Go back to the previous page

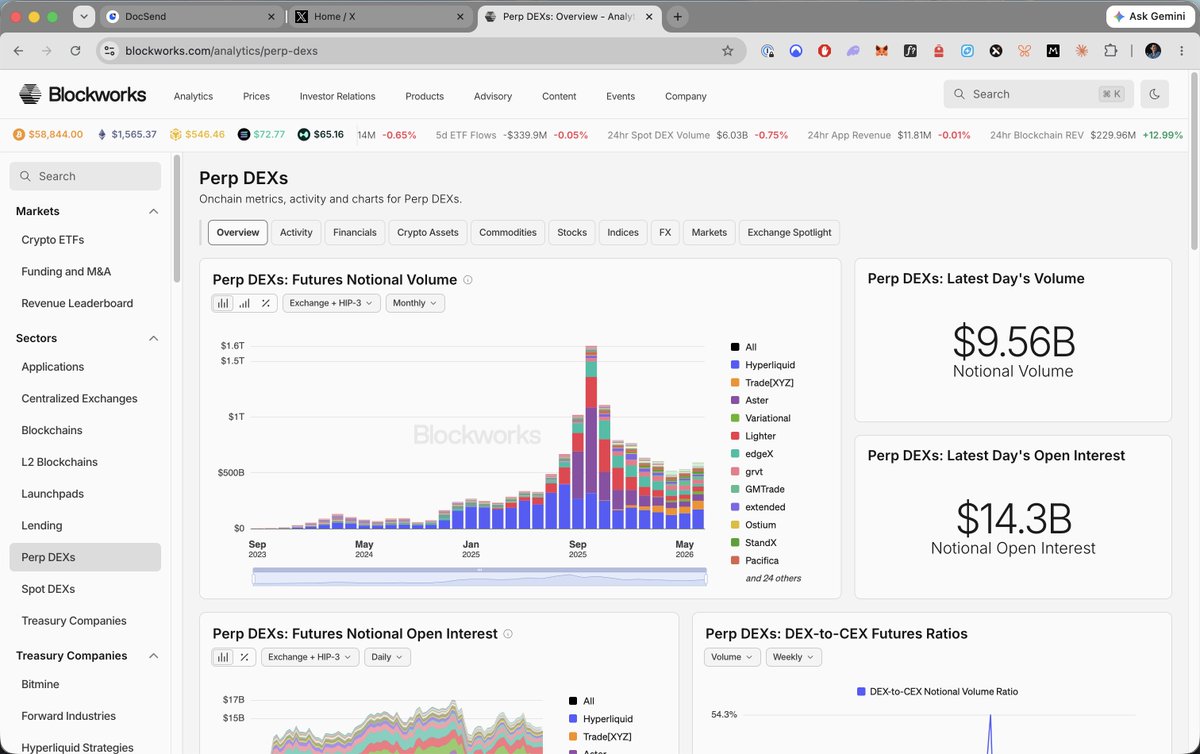coord(19,50)
